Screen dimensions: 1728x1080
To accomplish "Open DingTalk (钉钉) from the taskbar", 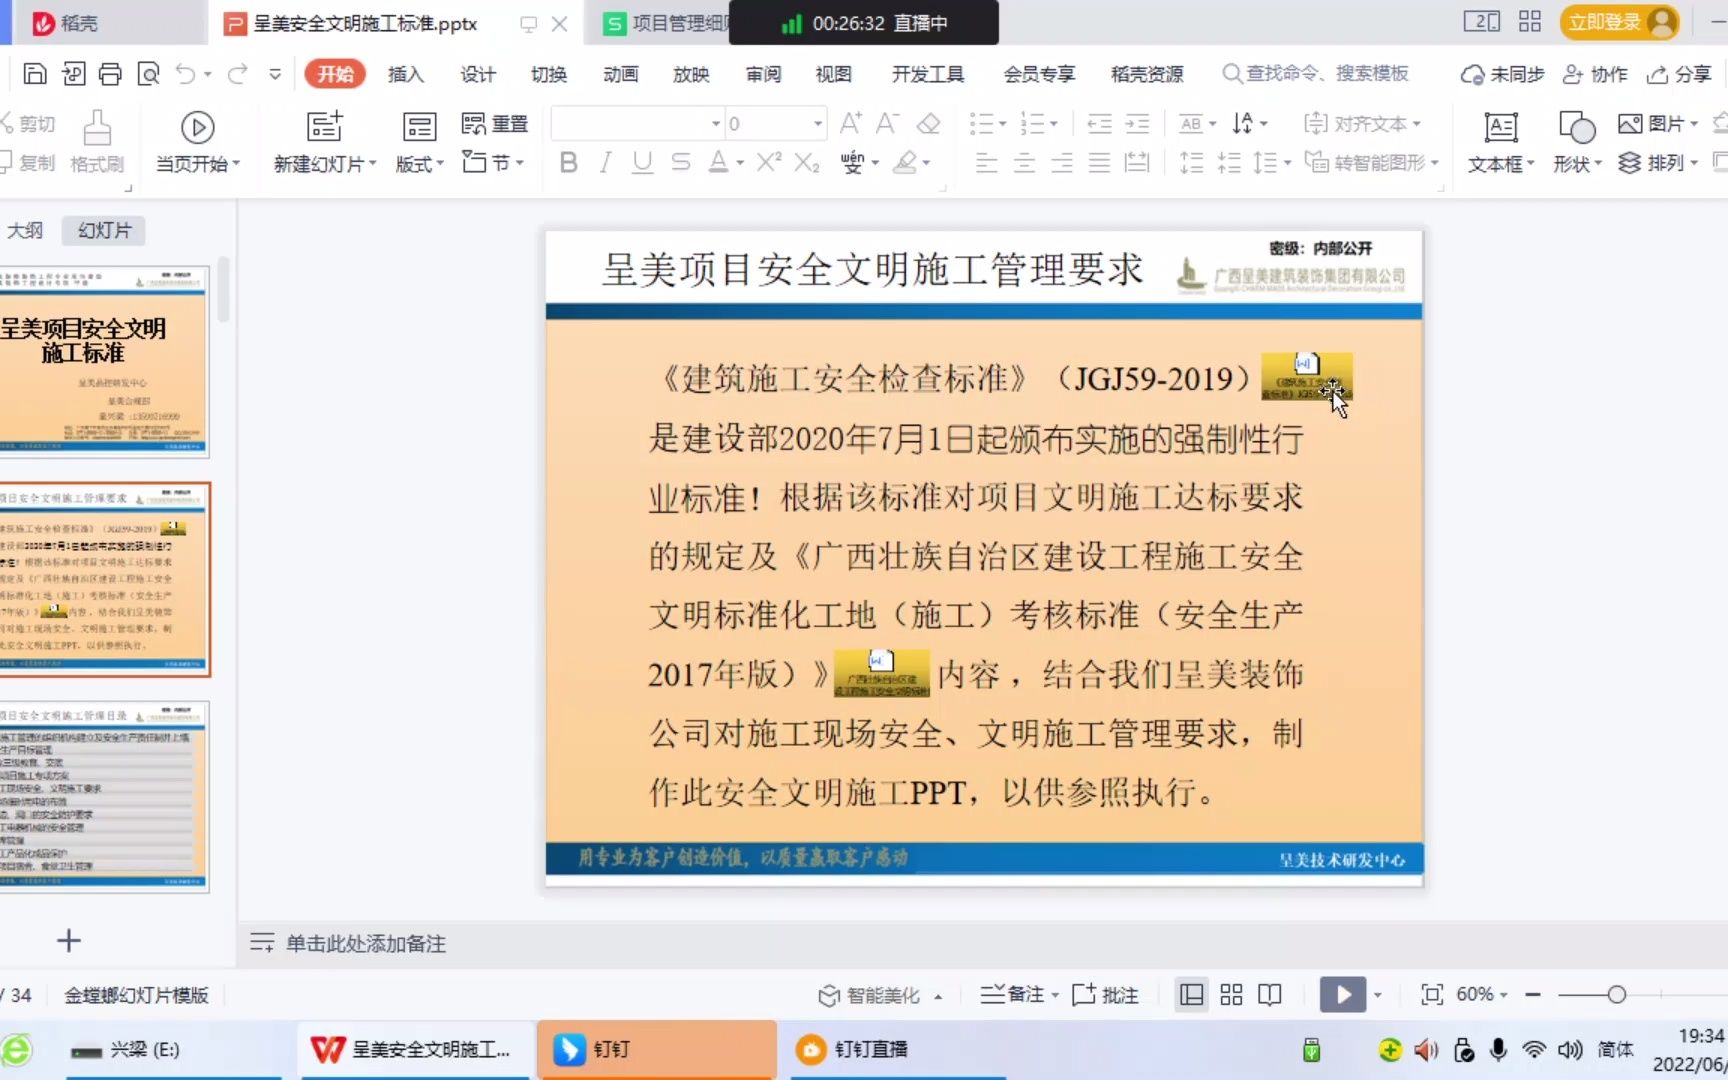I will 657,1049.
